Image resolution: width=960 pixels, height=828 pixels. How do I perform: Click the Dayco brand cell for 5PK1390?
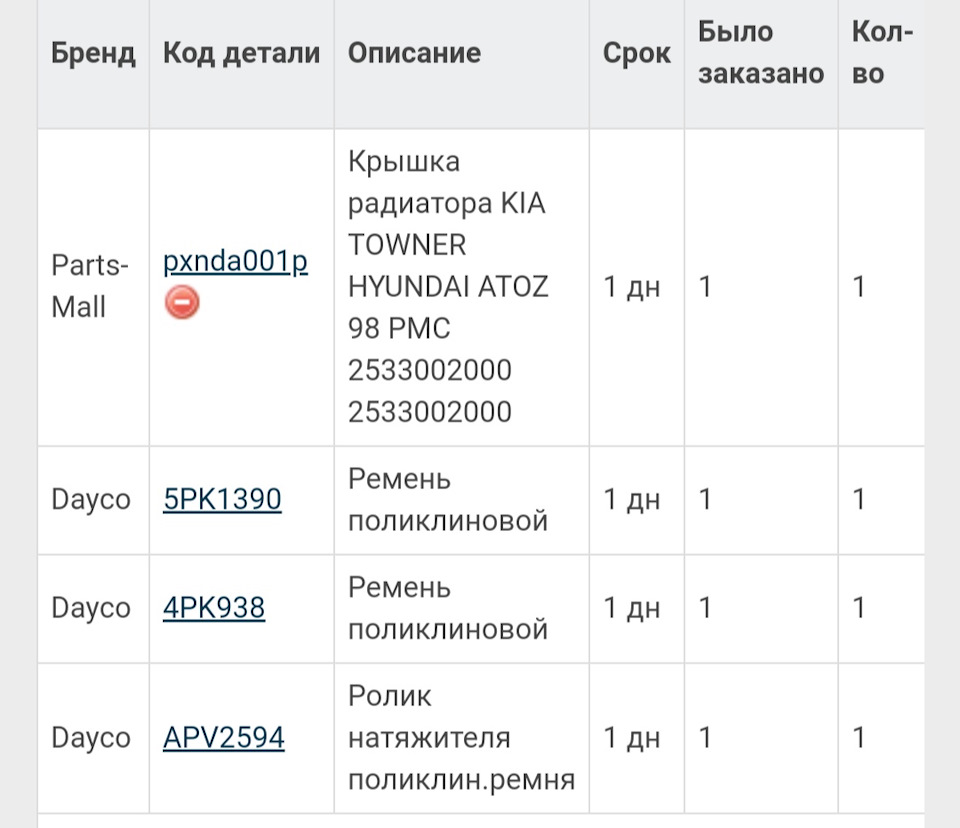[x=91, y=499]
